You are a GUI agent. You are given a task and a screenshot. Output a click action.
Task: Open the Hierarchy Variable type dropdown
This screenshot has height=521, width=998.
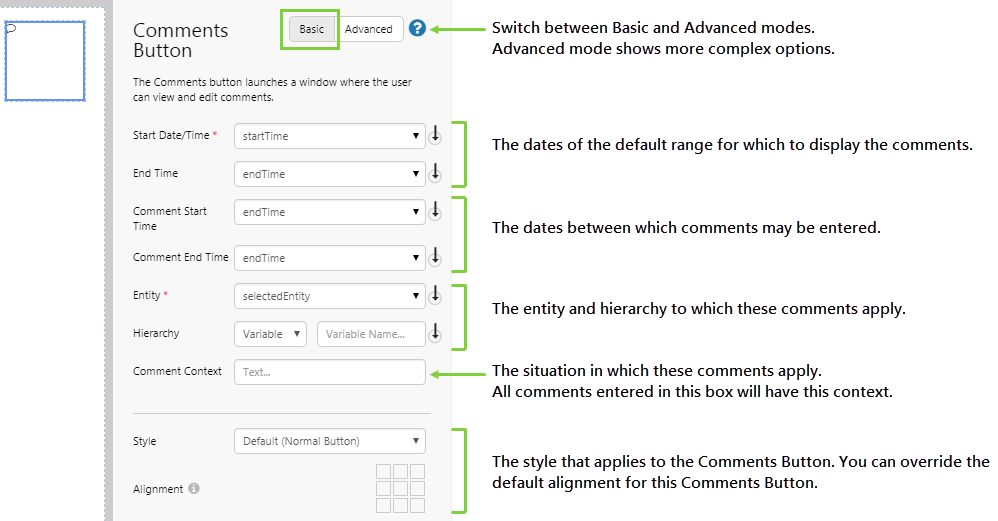(270, 334)
